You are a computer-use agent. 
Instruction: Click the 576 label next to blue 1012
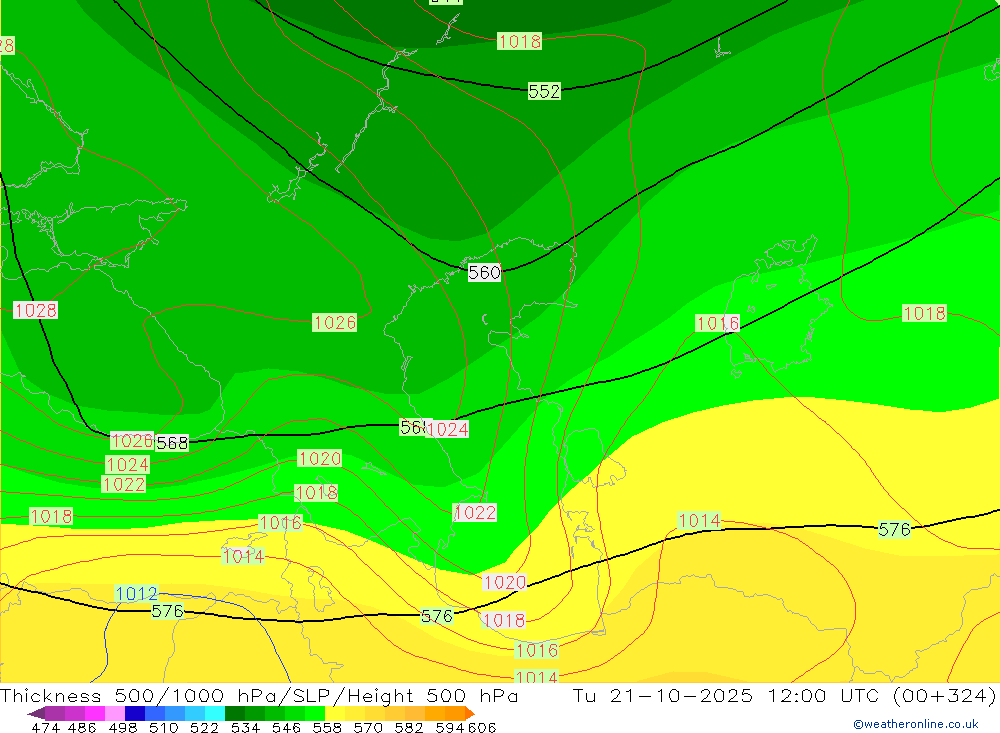point(168,611)
